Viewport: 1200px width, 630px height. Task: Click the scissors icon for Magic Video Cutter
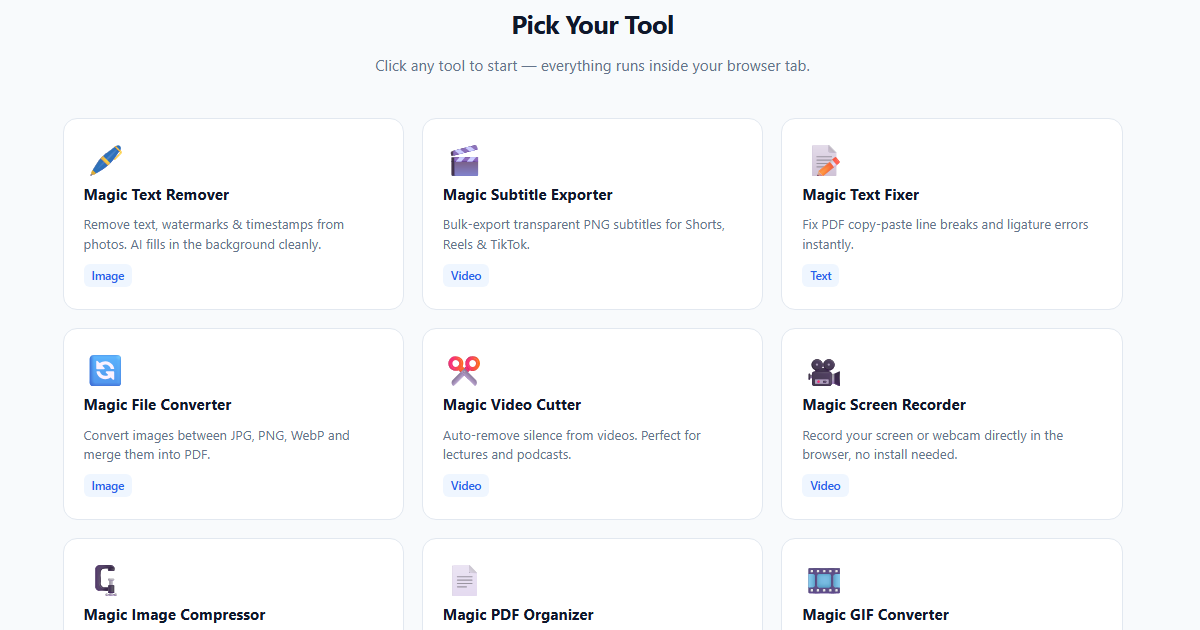coord(464,370)
